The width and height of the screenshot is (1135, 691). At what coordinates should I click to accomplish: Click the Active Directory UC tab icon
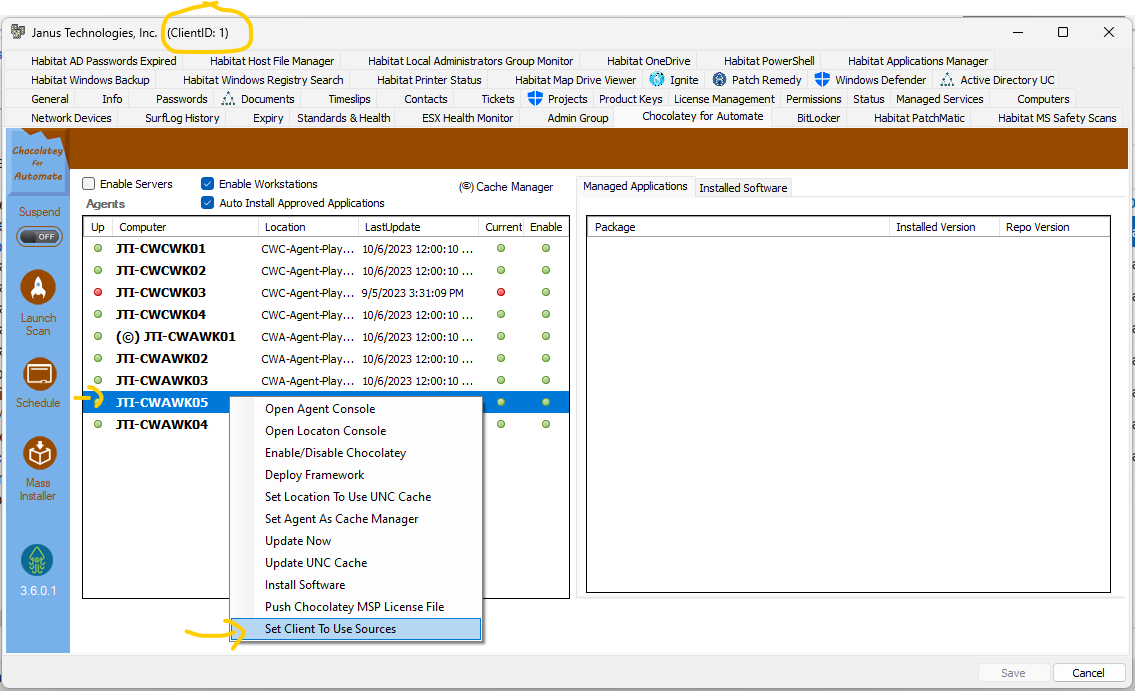point(947,80)
